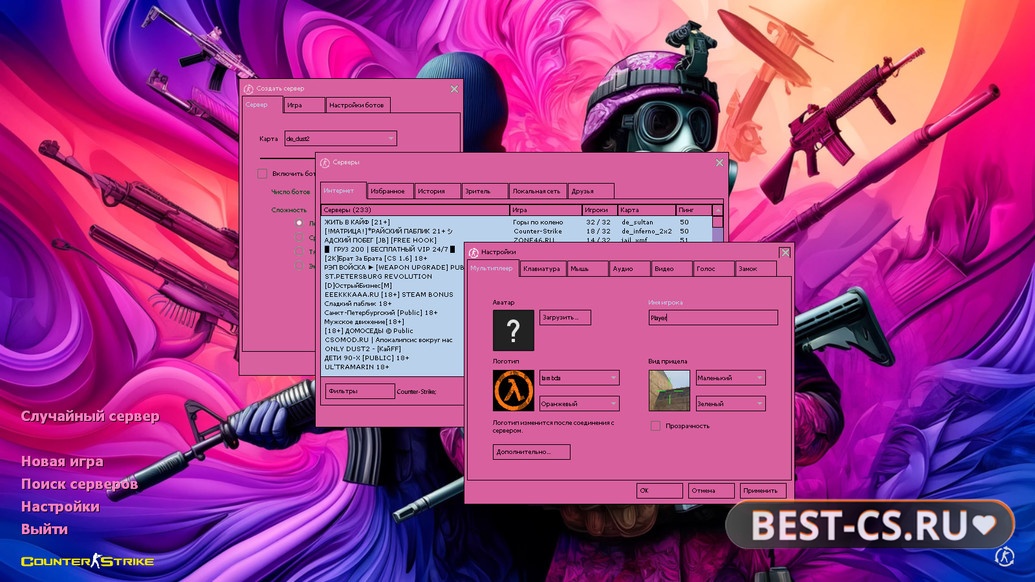Open the Оранжевый logo color dropdown
1035x582 pixels.
tap(579, 403)
